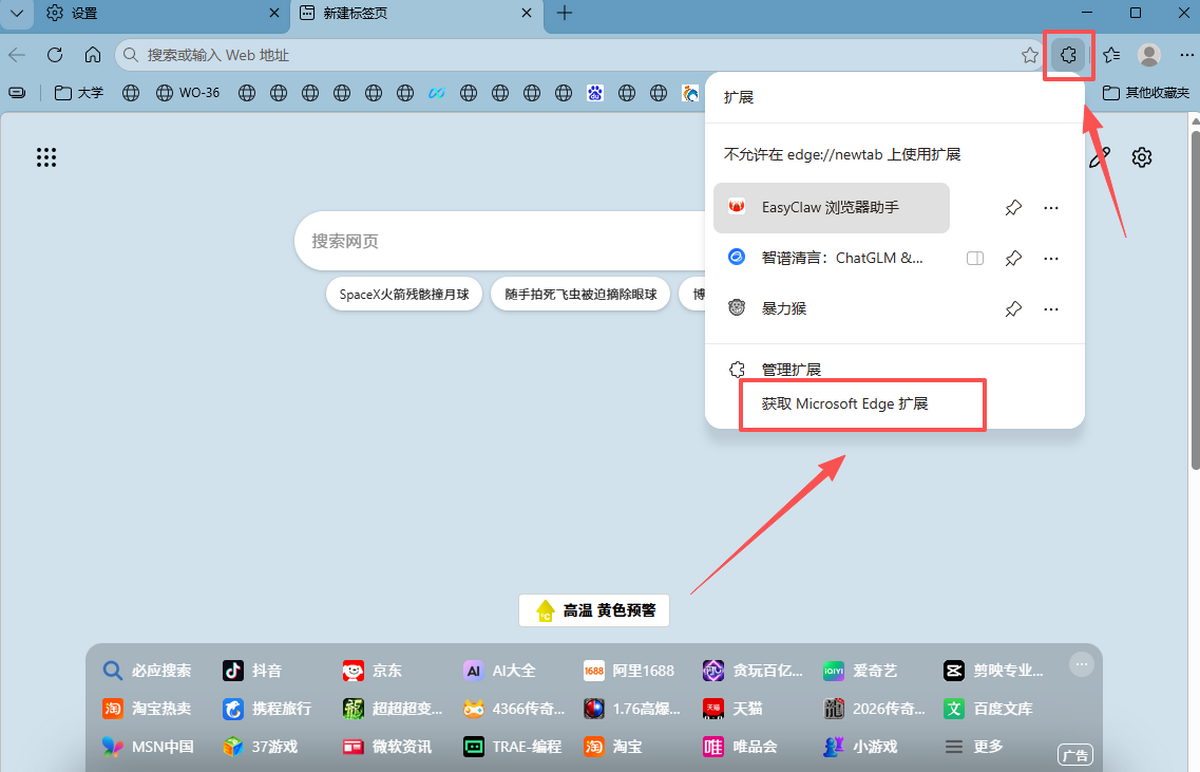Open 37游戏 quick link
This screenshot has height=772, width=1200.
[x=260, y=746]
